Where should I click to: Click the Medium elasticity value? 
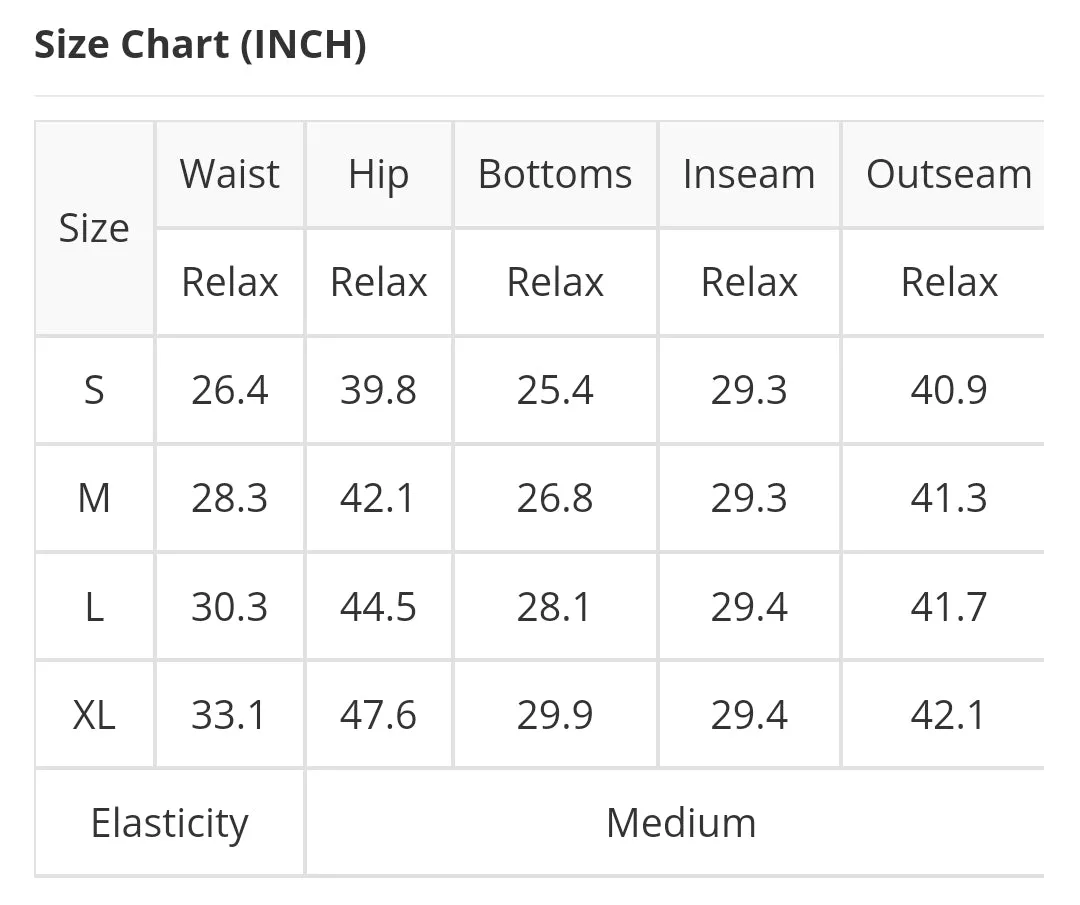click(681, 823)
